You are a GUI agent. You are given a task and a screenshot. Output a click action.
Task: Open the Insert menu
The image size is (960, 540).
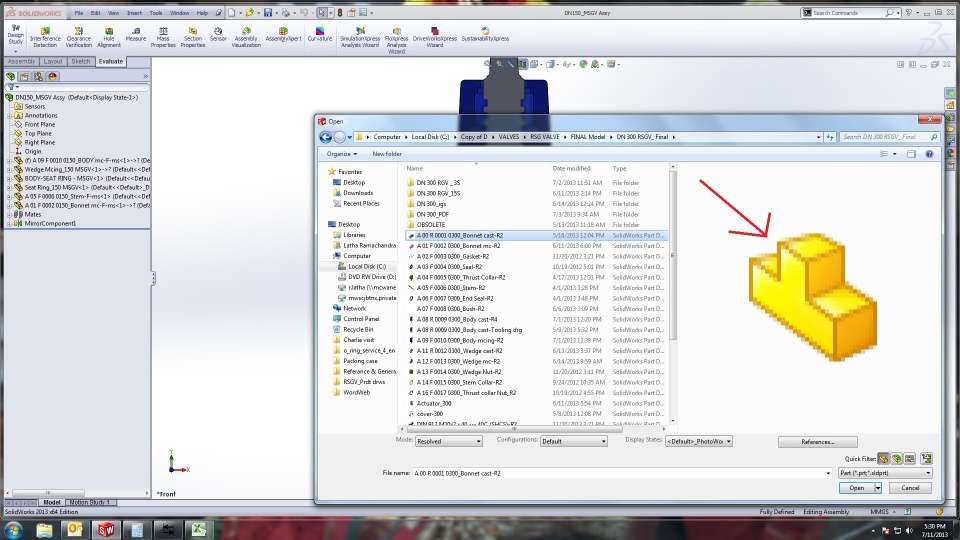[134, 13]
